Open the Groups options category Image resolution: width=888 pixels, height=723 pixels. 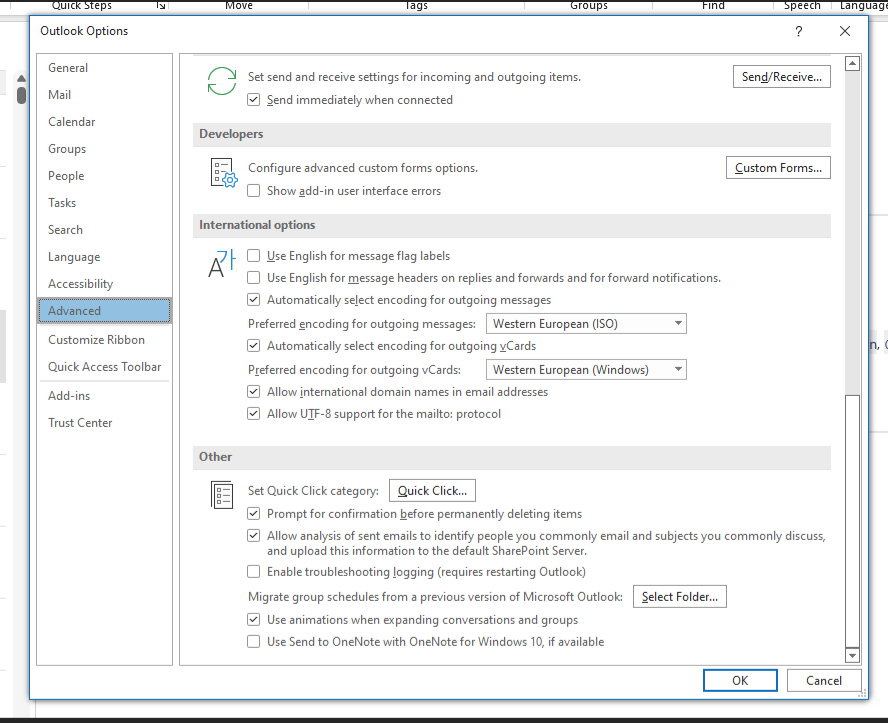pyautogui.click(x=105, y=149)
